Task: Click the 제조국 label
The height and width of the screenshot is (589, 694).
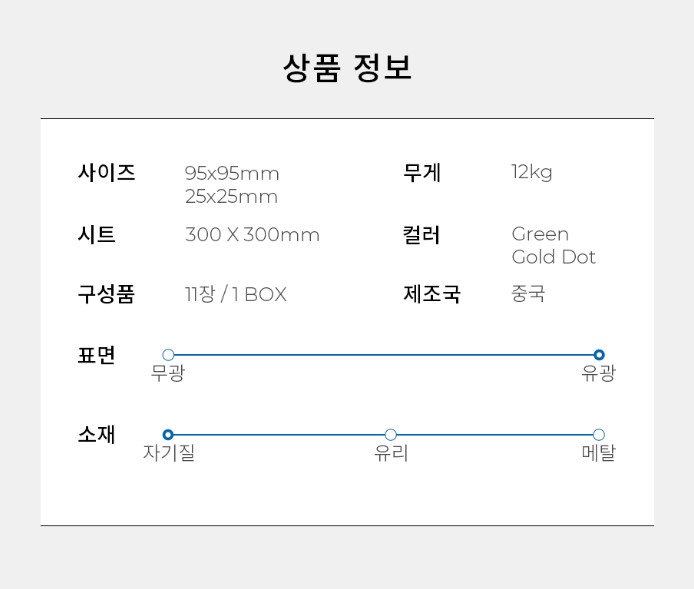Action: tap(432, 294)
